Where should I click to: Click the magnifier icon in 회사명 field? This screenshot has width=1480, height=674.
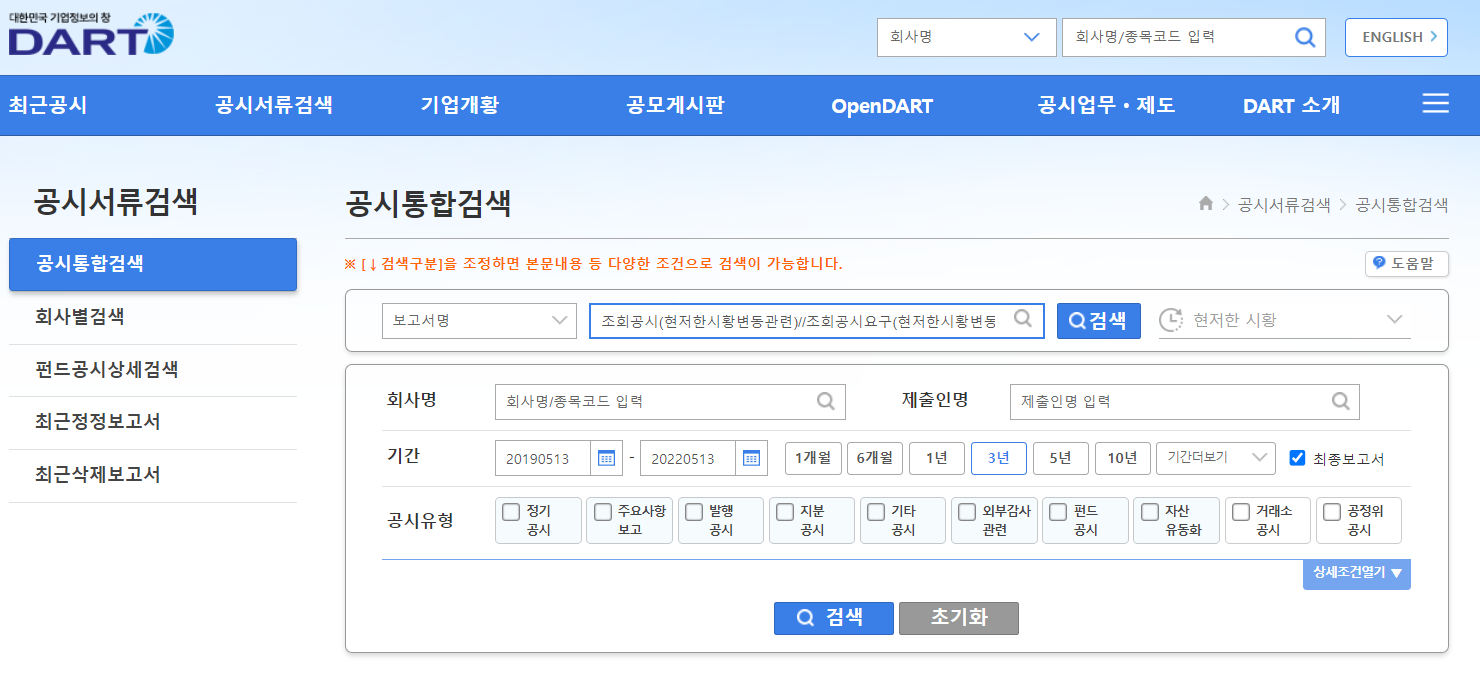point(826,401)
